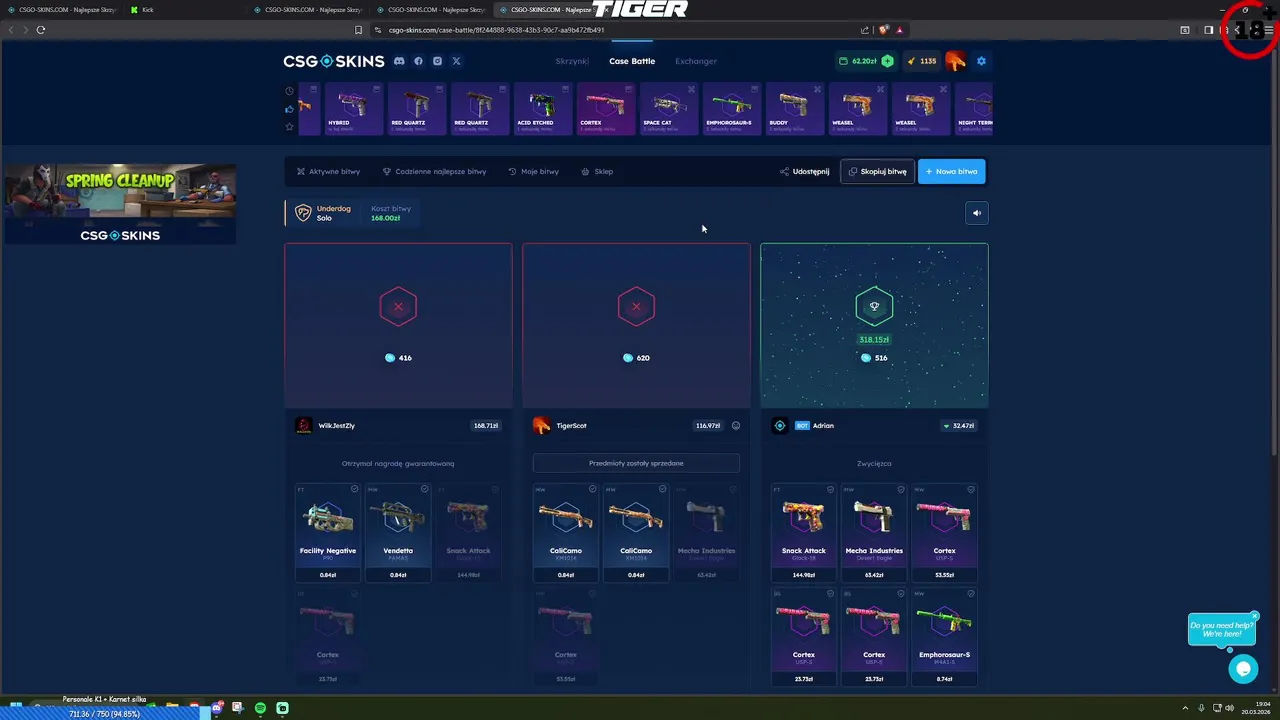Screen dimensions: 1280x720
Task: Open the Skrzynki tab
Action: pos(572,61)
